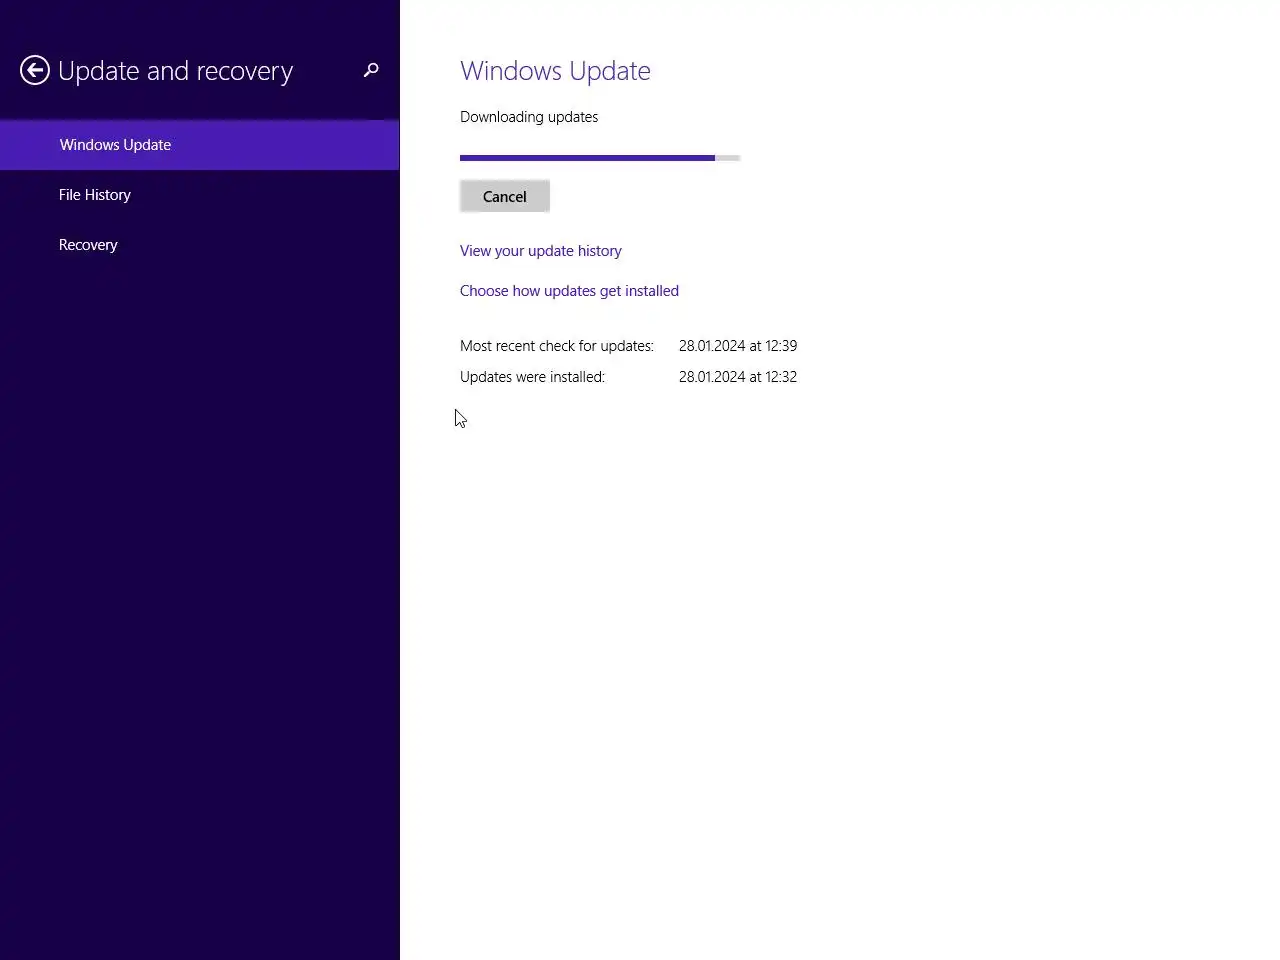Viewport: 1280px width, 960px height.
Task: Click the 28.01.2024 at 12:39 timestamp
Action: pyautogui.click(x=738, y=346)
